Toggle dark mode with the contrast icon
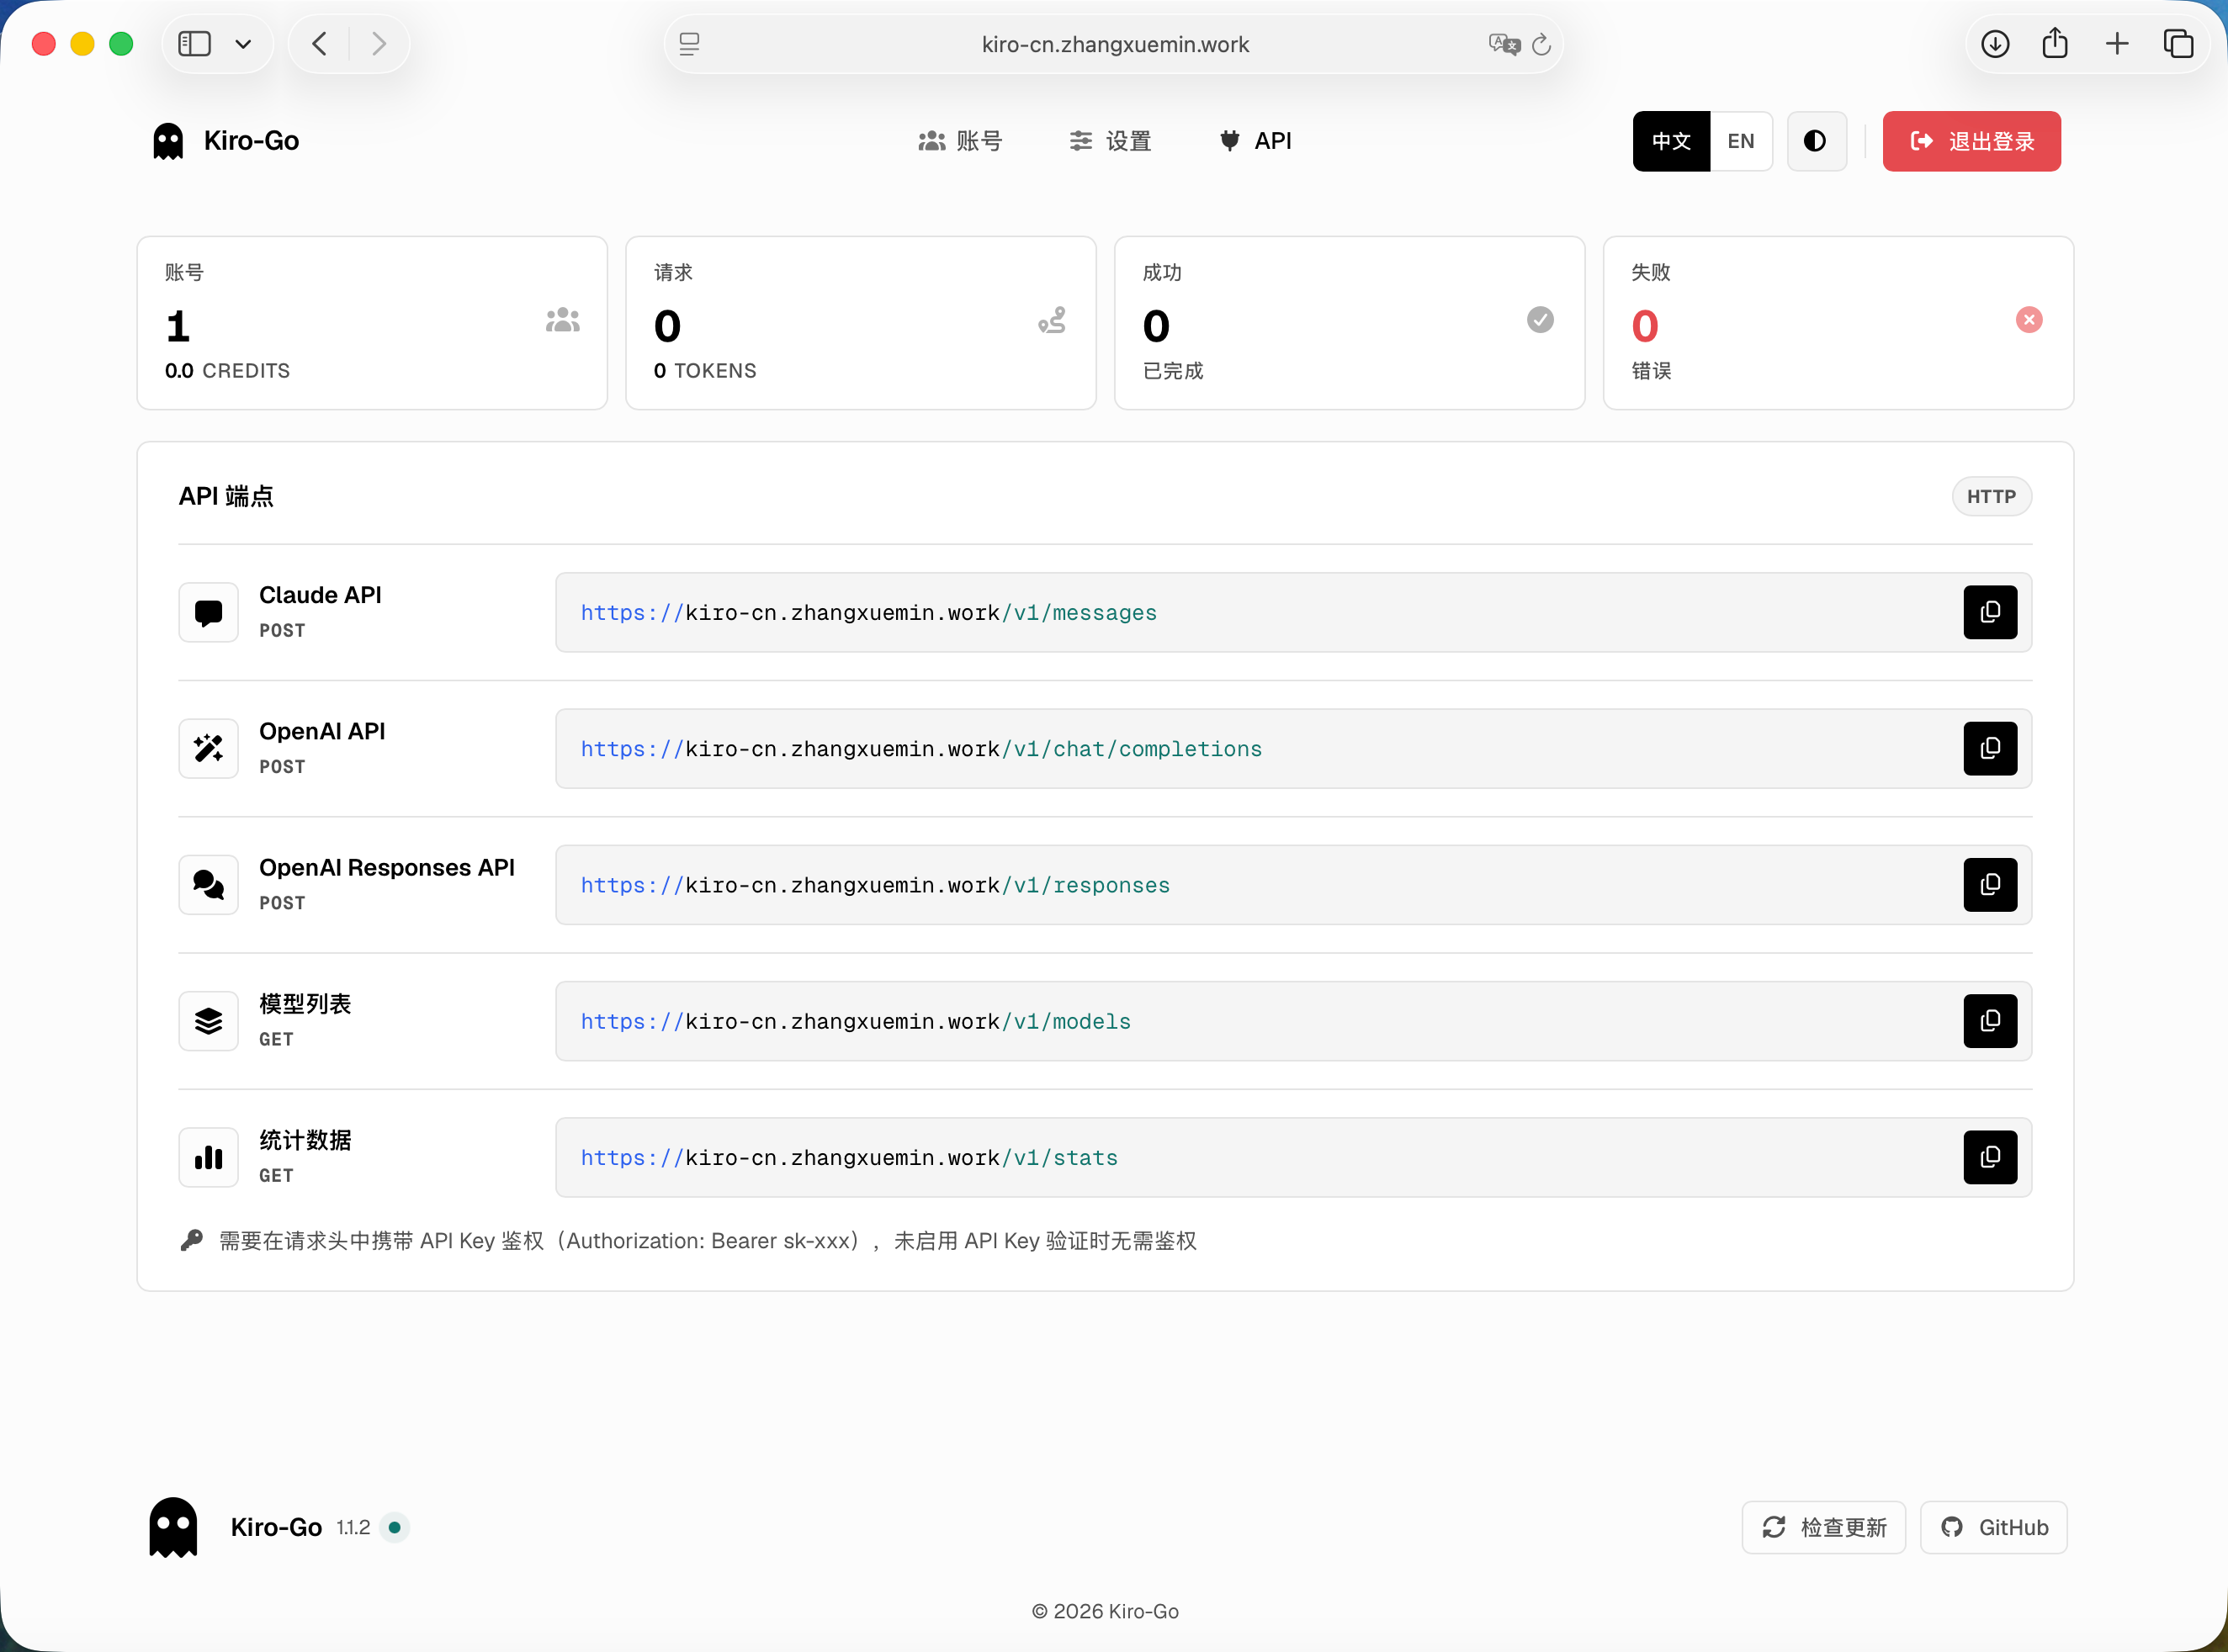This screenshot has height=1652, width=2228. click(x=1816, y=141)
